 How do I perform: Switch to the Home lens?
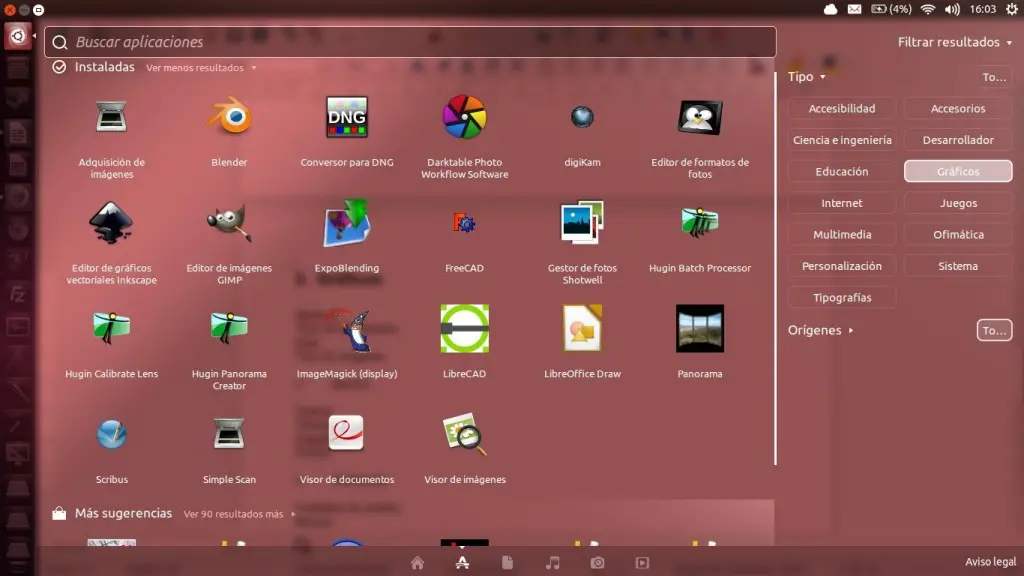[x=417, y=562]
